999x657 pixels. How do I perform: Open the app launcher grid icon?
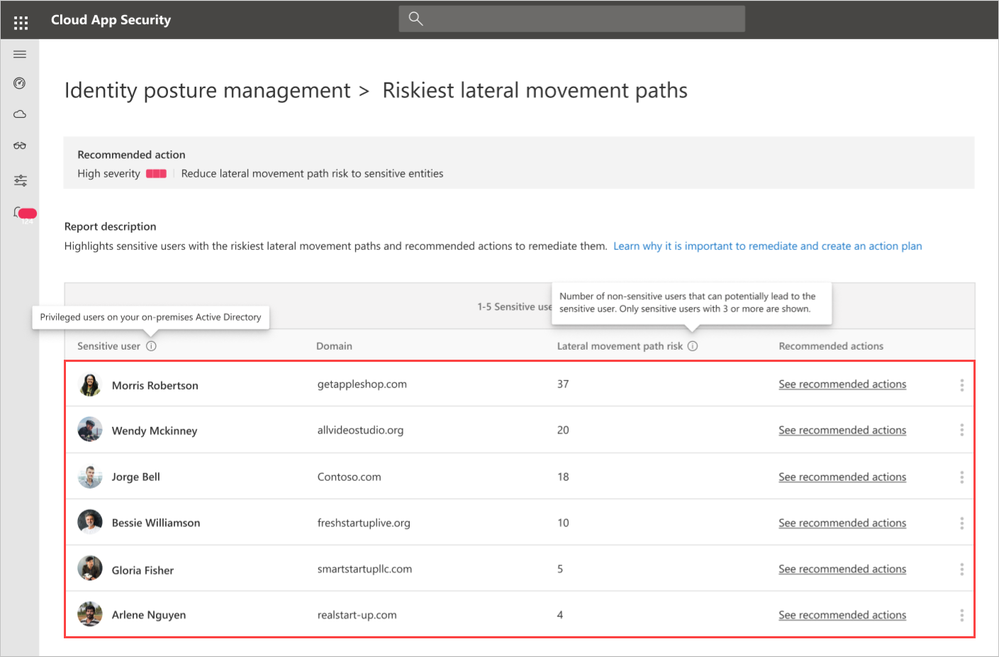click(x=20, y=23)
